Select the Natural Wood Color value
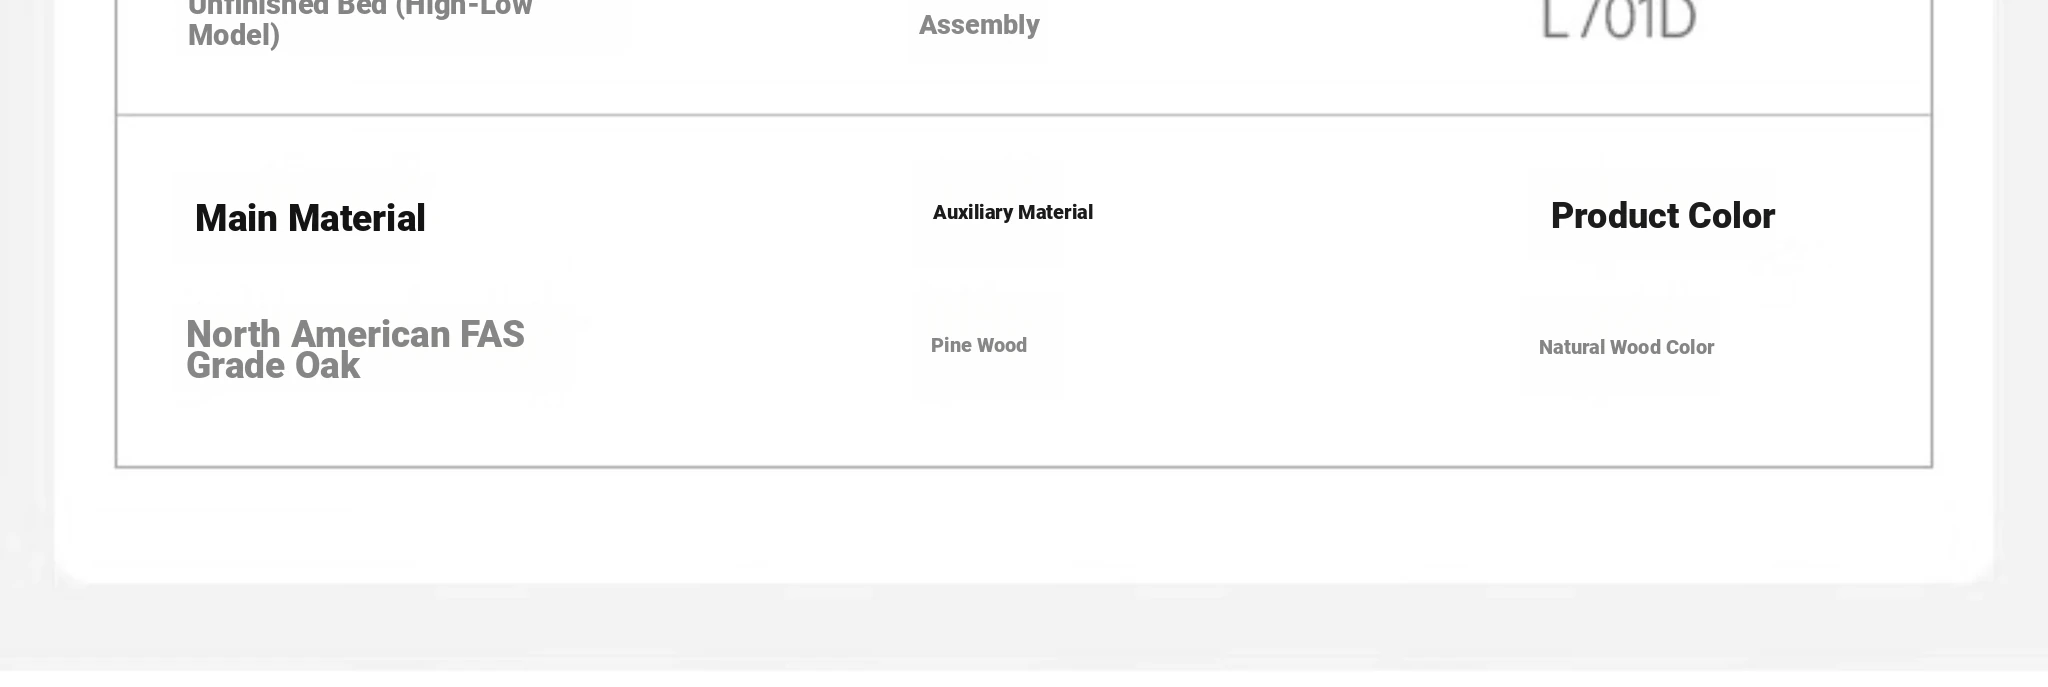 click(1626, 347)
